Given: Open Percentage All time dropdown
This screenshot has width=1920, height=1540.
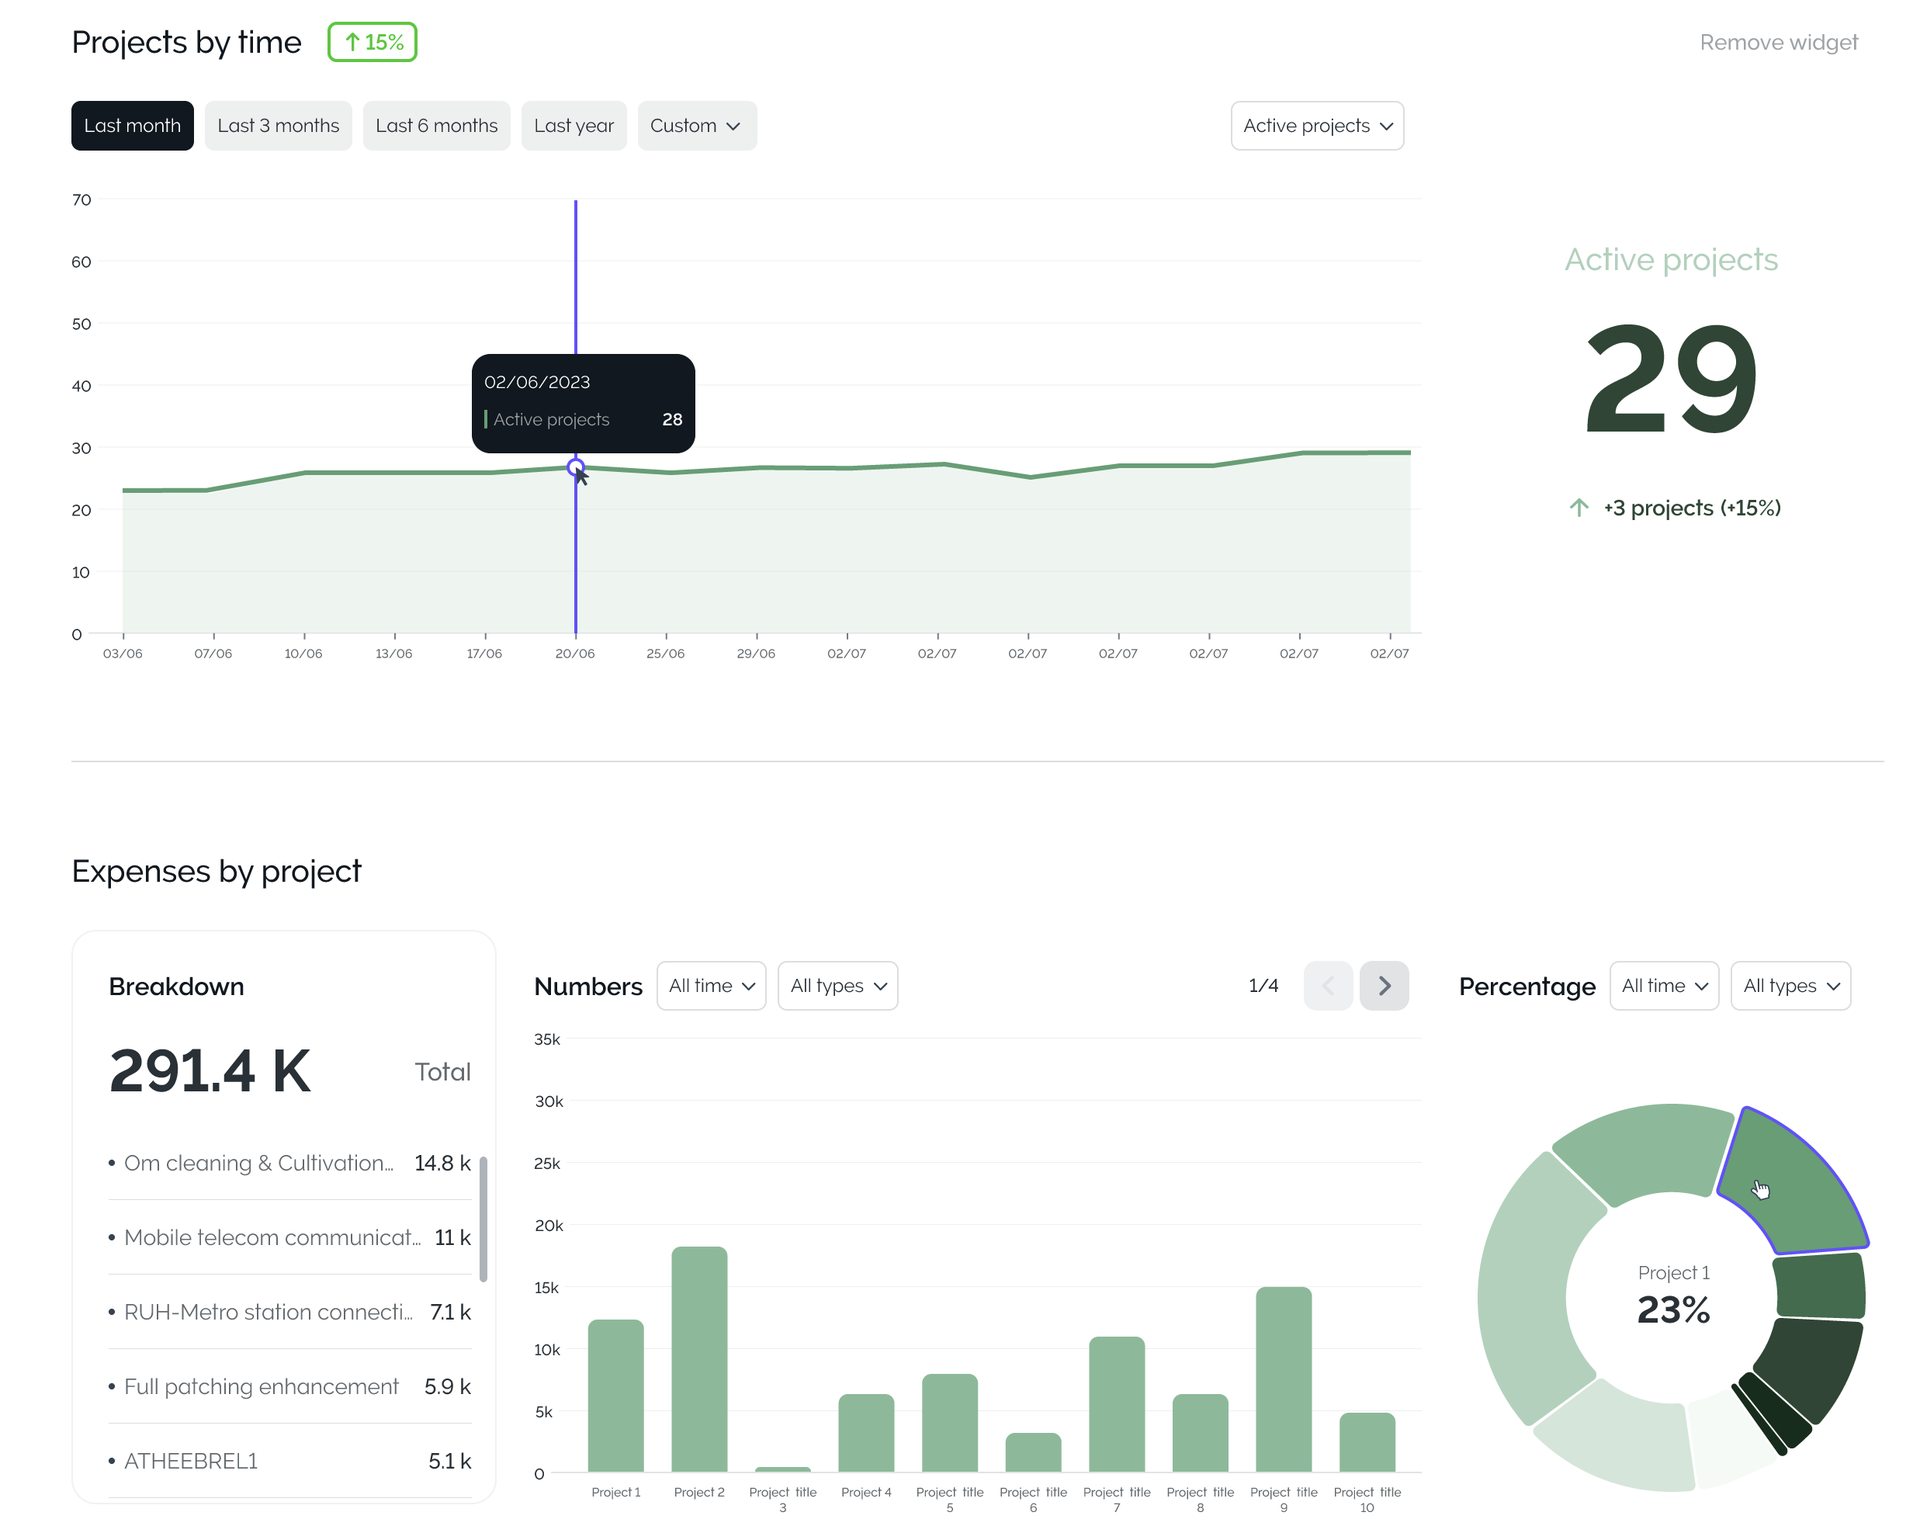Looking at the screenshot, I should [1664, 986].
